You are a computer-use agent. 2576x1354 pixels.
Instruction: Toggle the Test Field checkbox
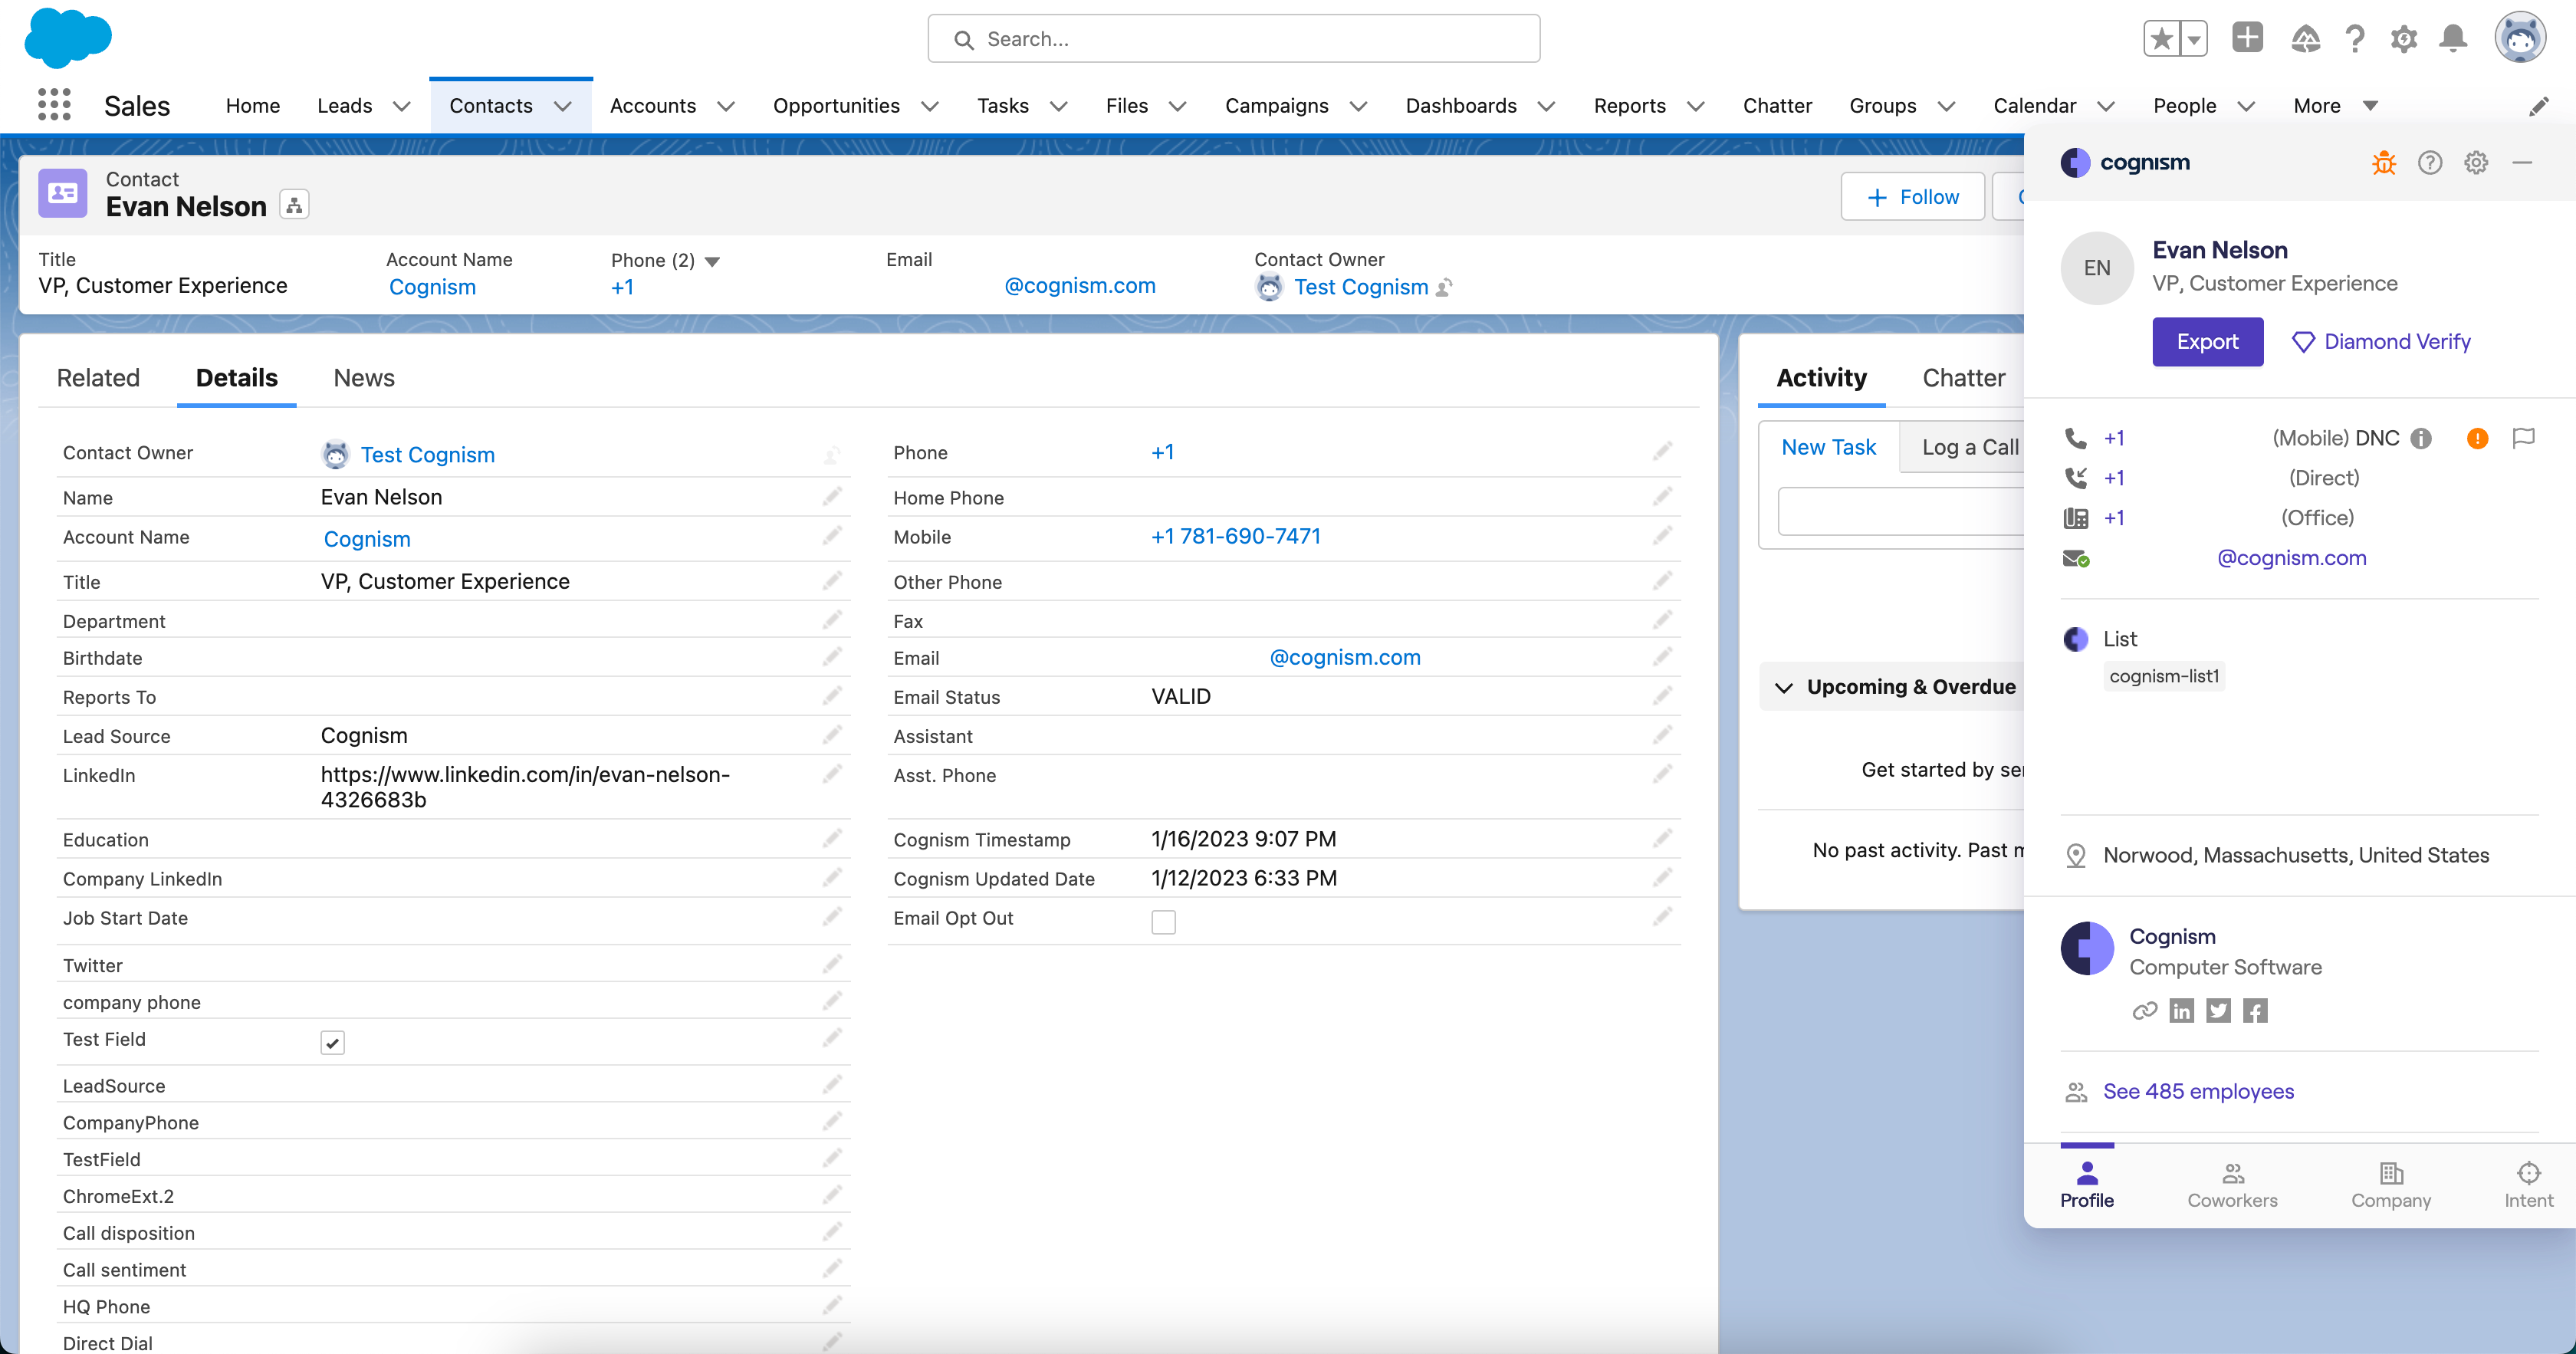[x=332, y=1043]
